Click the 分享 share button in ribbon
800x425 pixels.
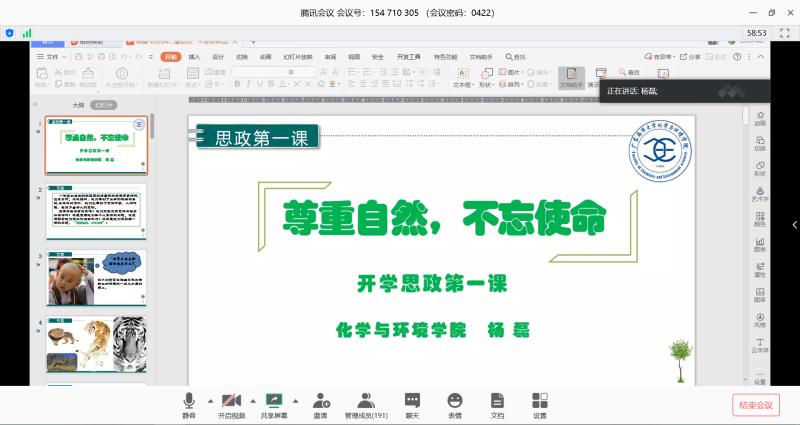pos(691,57)
